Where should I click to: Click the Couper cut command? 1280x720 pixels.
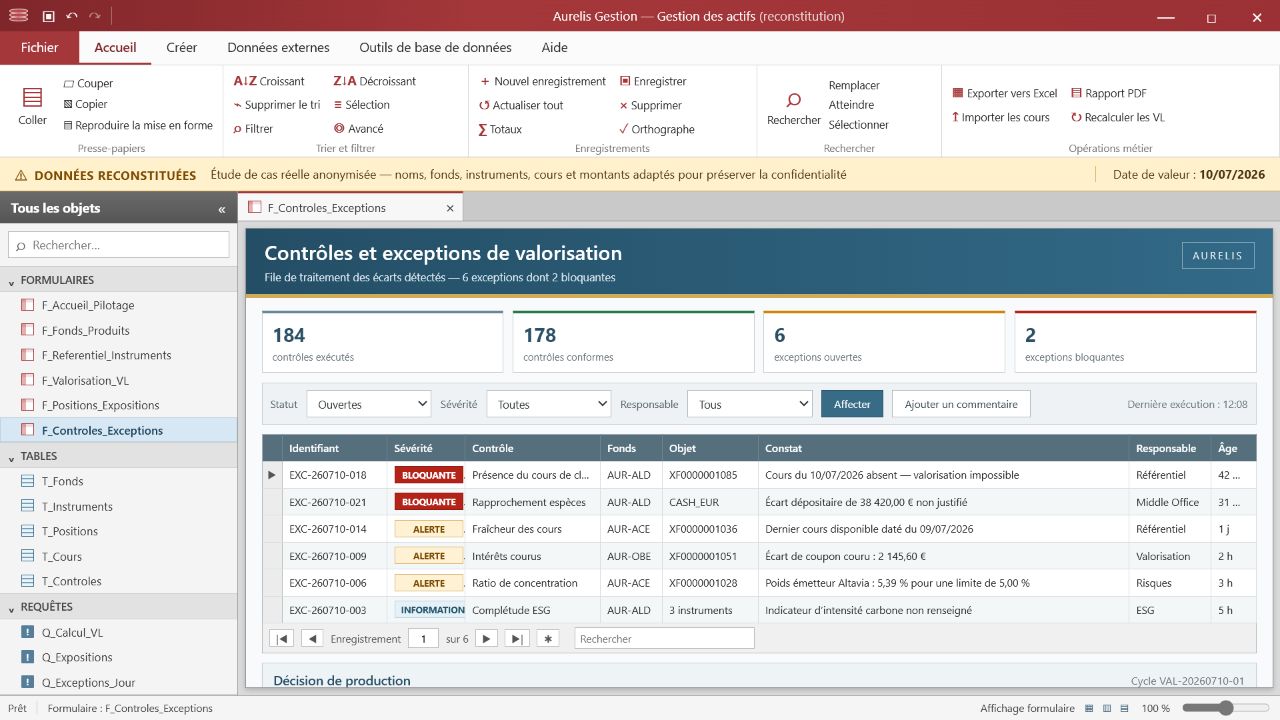click(88, 84)
